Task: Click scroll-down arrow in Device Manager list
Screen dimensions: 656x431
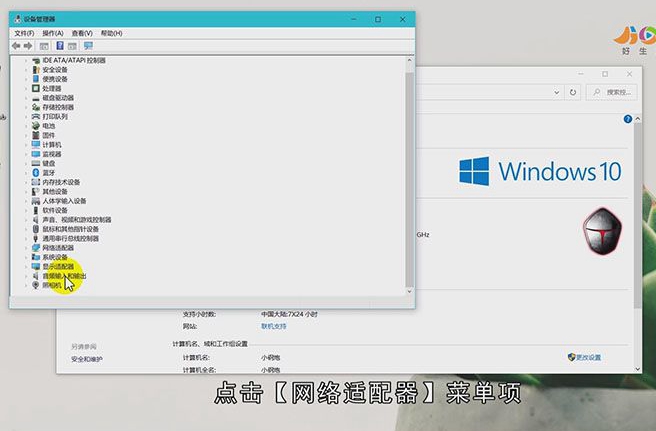Action: pos(410,291)
